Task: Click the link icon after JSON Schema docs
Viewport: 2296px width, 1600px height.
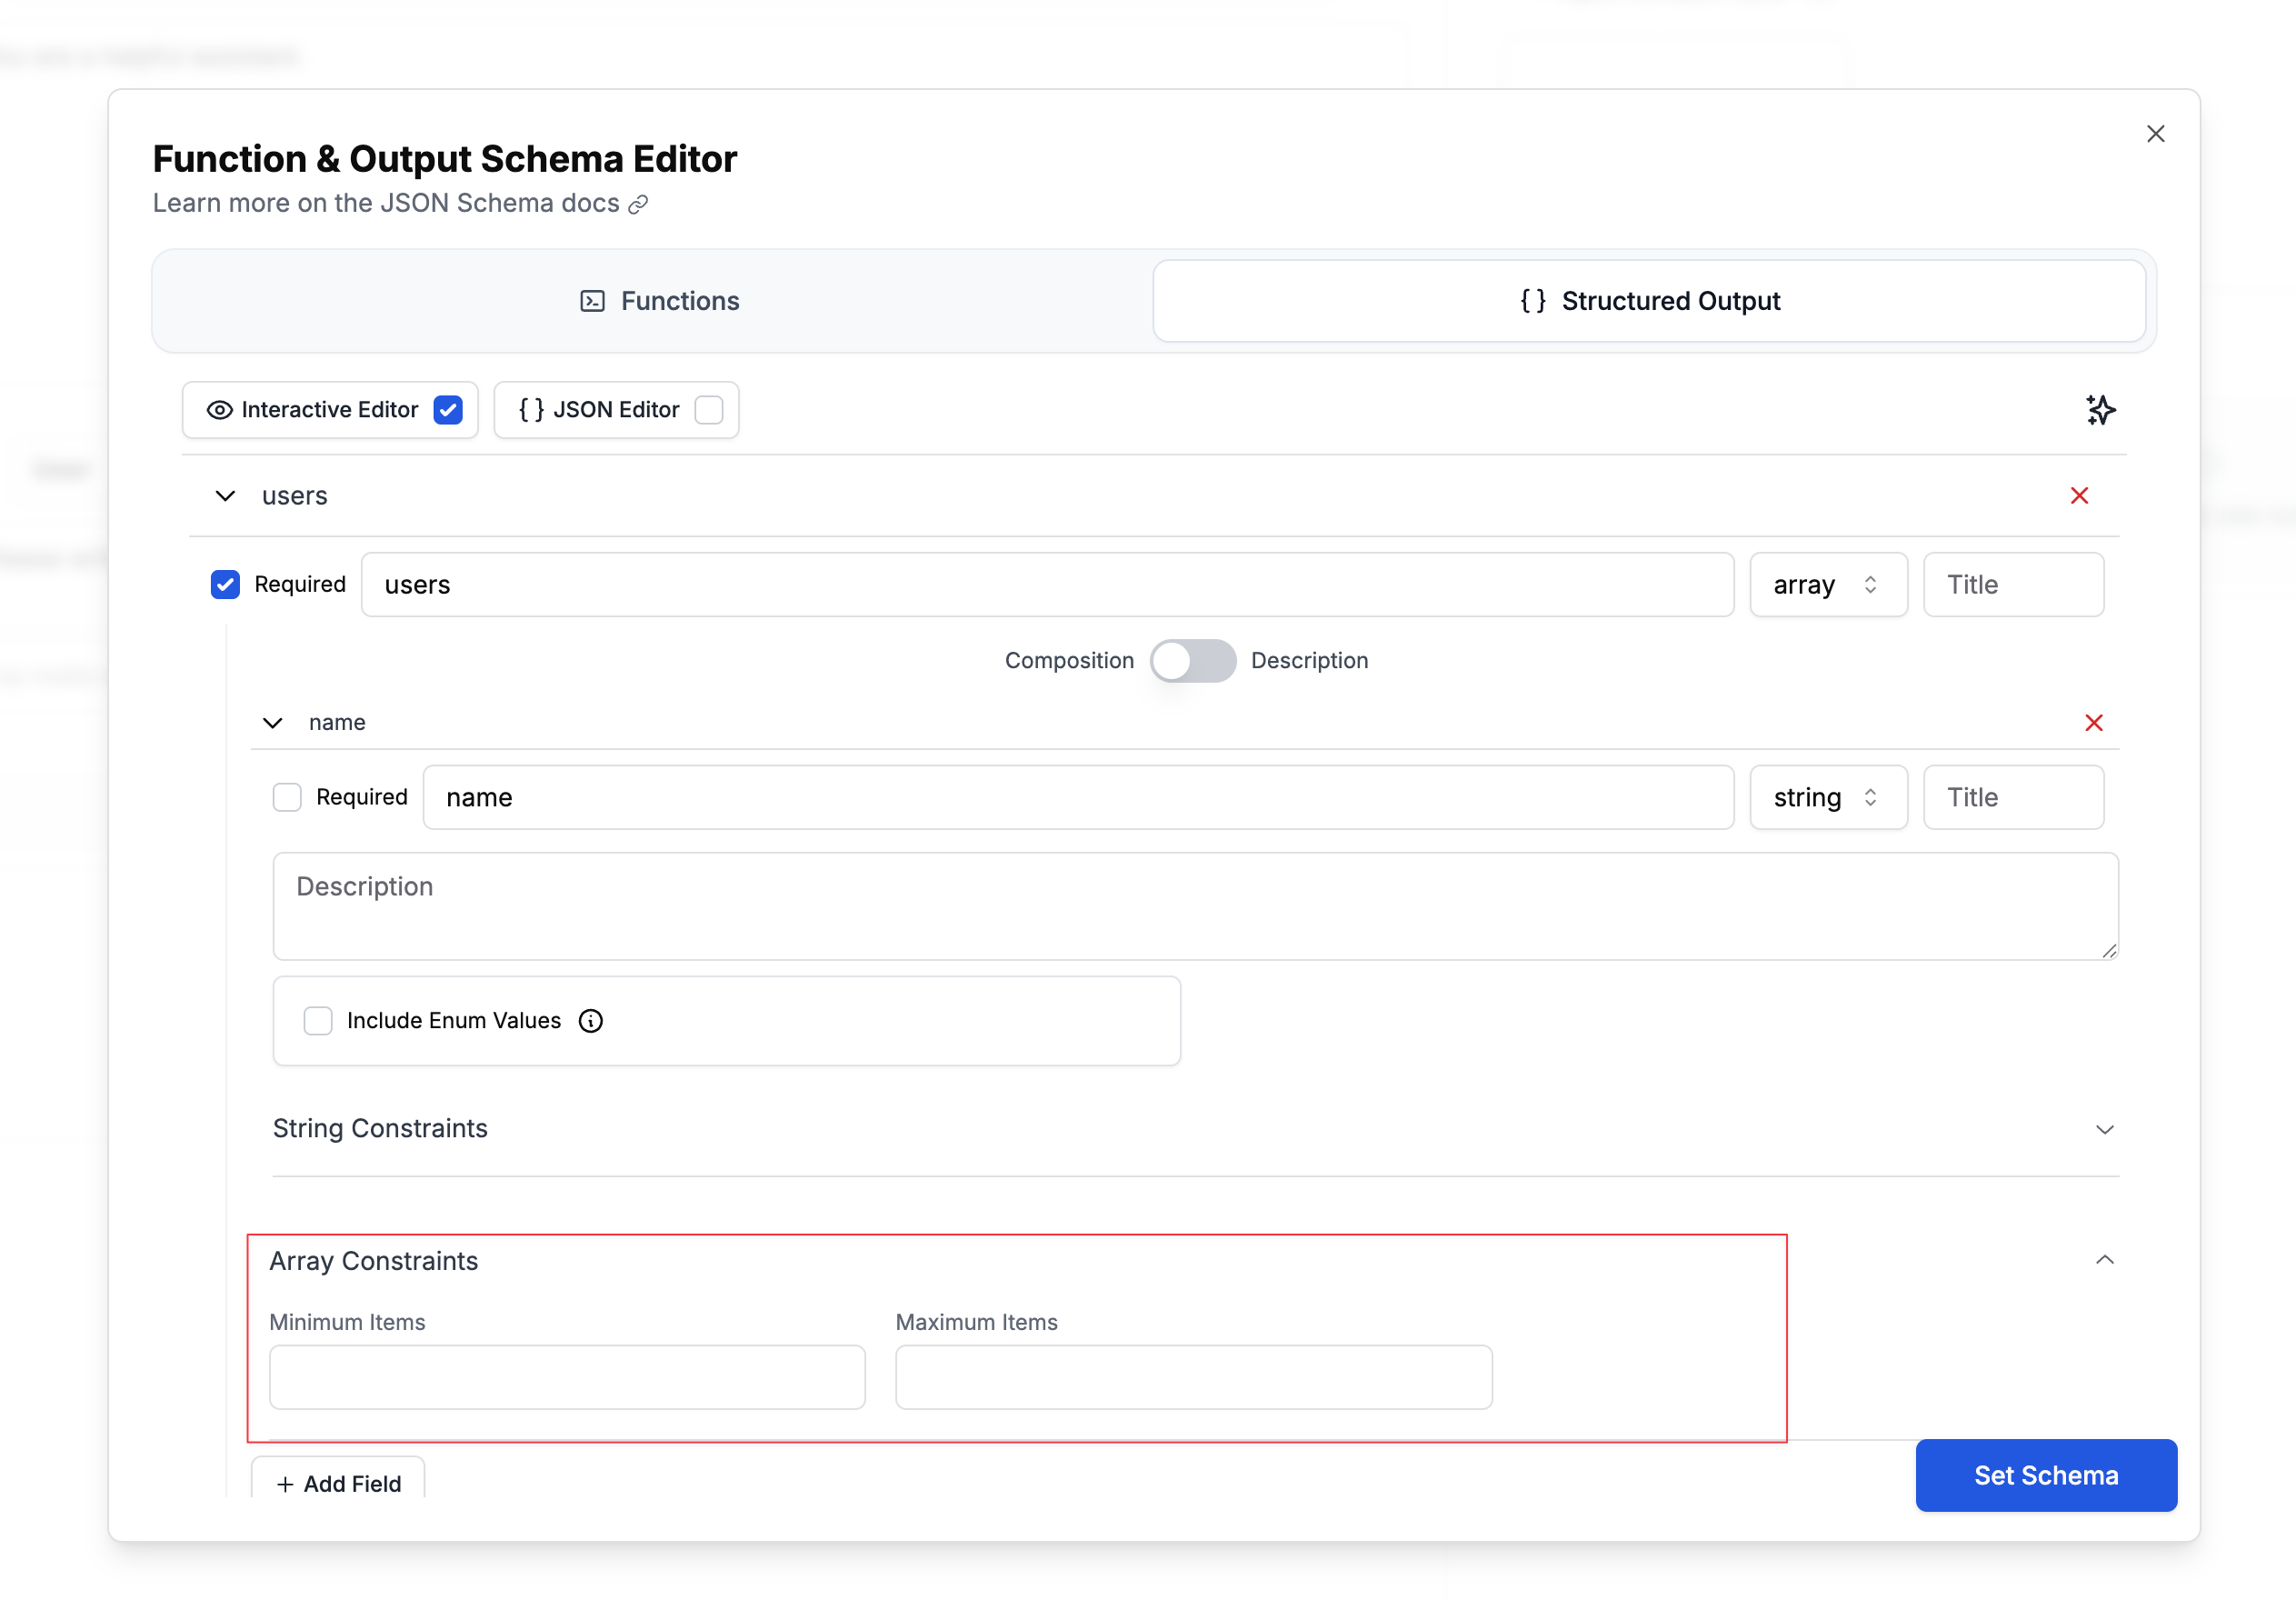Action: pos(638,204)
